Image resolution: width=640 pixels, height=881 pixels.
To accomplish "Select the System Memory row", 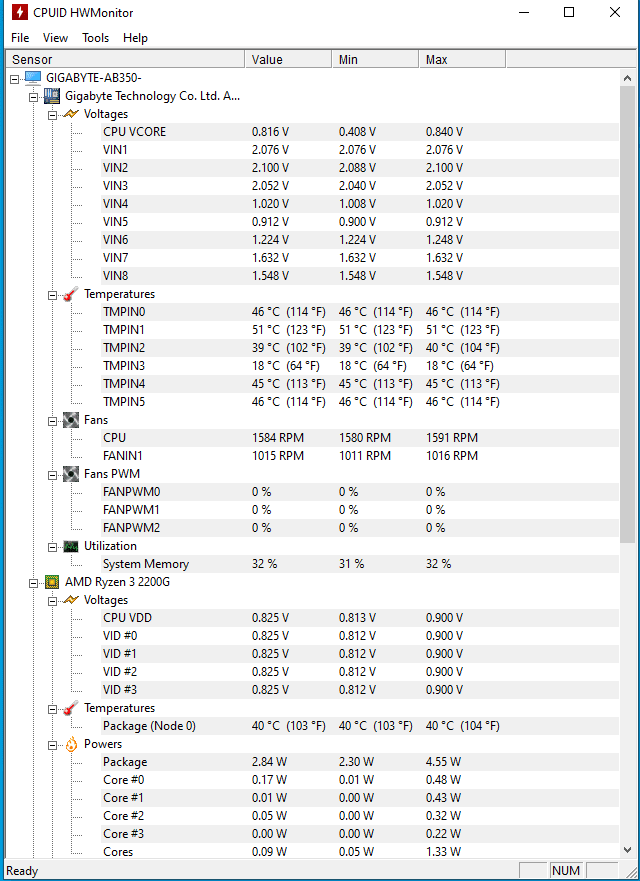I will pyautogui.click(x=360, y=564).
